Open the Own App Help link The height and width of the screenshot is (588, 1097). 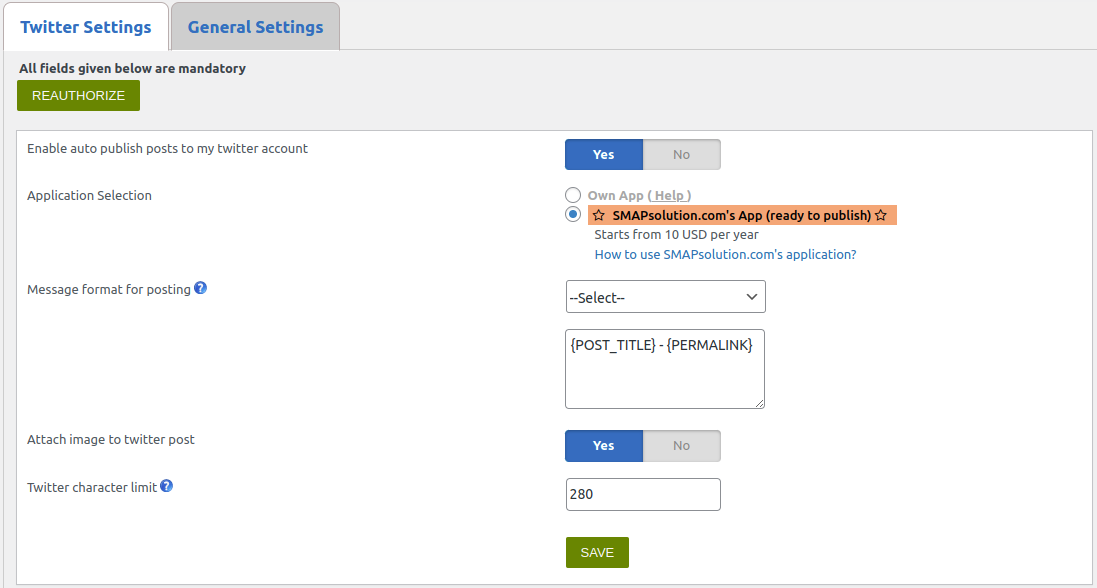click(x=669, y=196)
